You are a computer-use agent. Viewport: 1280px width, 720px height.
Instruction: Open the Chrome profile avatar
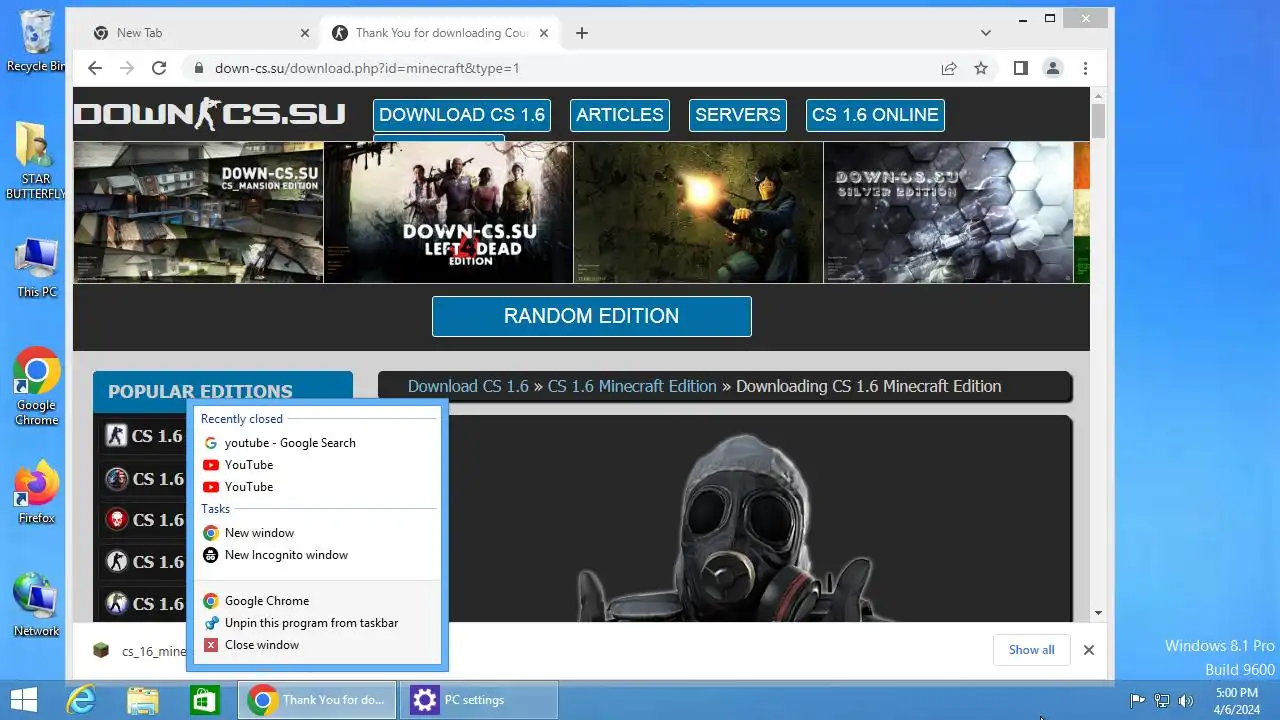click(x=1053, y=68)
